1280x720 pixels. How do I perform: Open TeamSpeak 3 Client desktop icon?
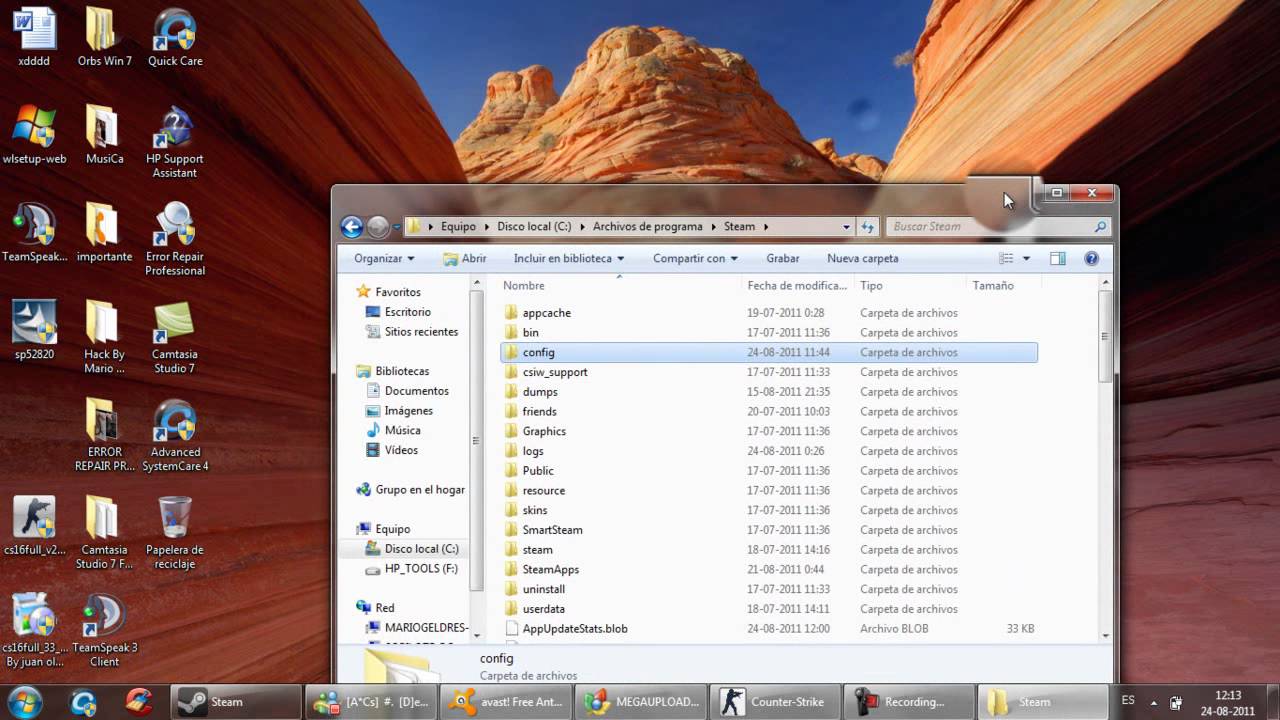(x=104, y=630)
